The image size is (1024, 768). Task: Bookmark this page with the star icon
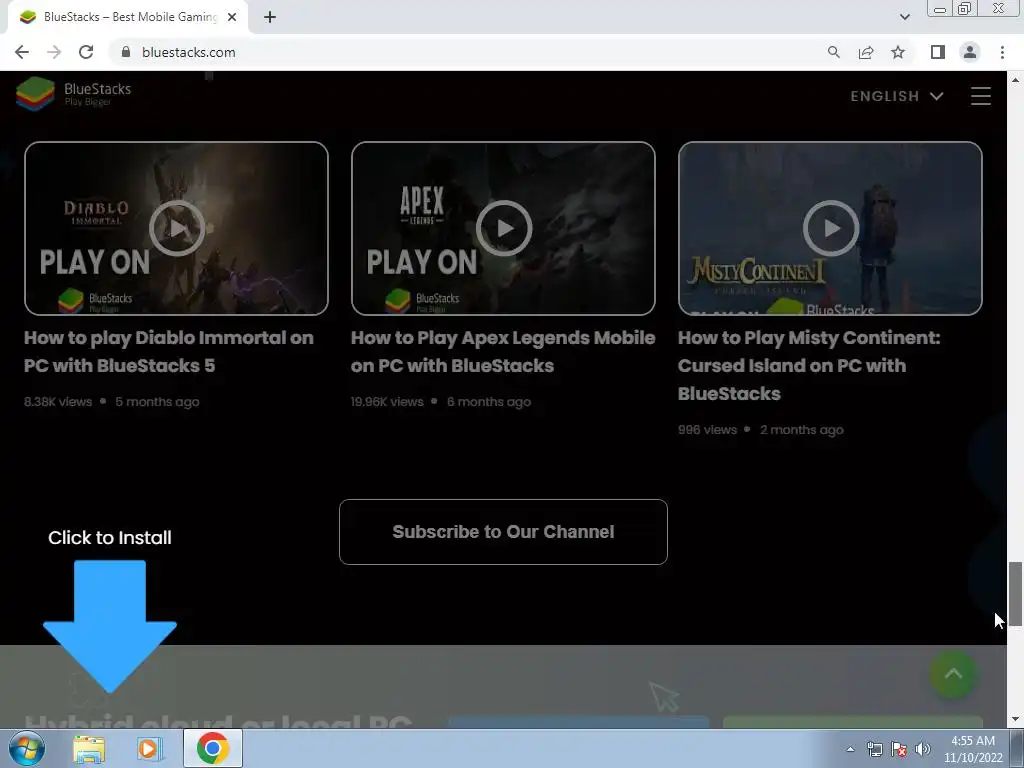[x=898, y=52]
